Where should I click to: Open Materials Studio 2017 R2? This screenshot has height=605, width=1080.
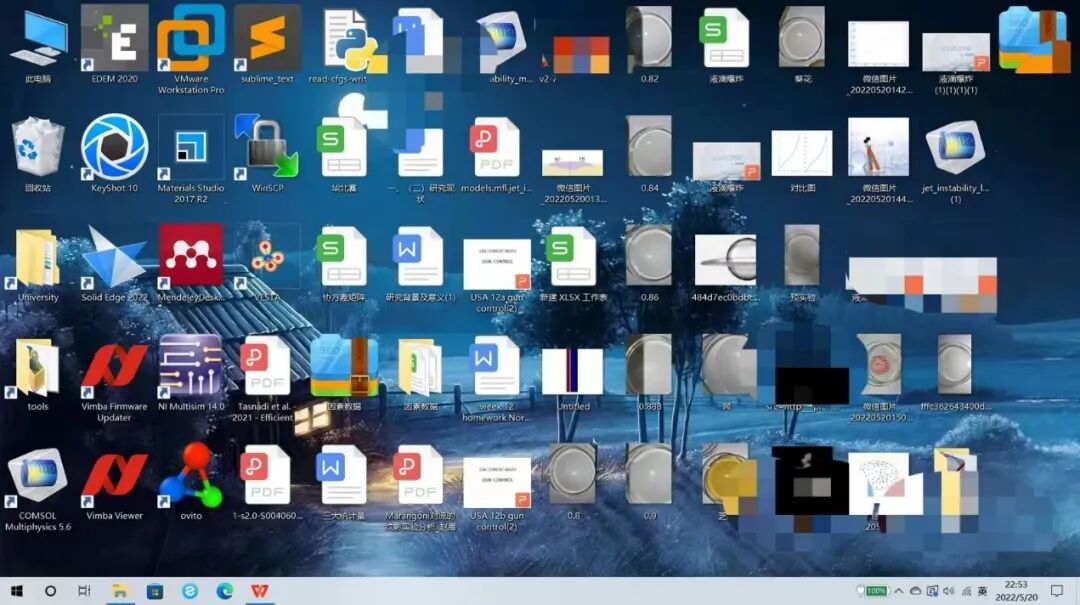[x=191, y=159]
